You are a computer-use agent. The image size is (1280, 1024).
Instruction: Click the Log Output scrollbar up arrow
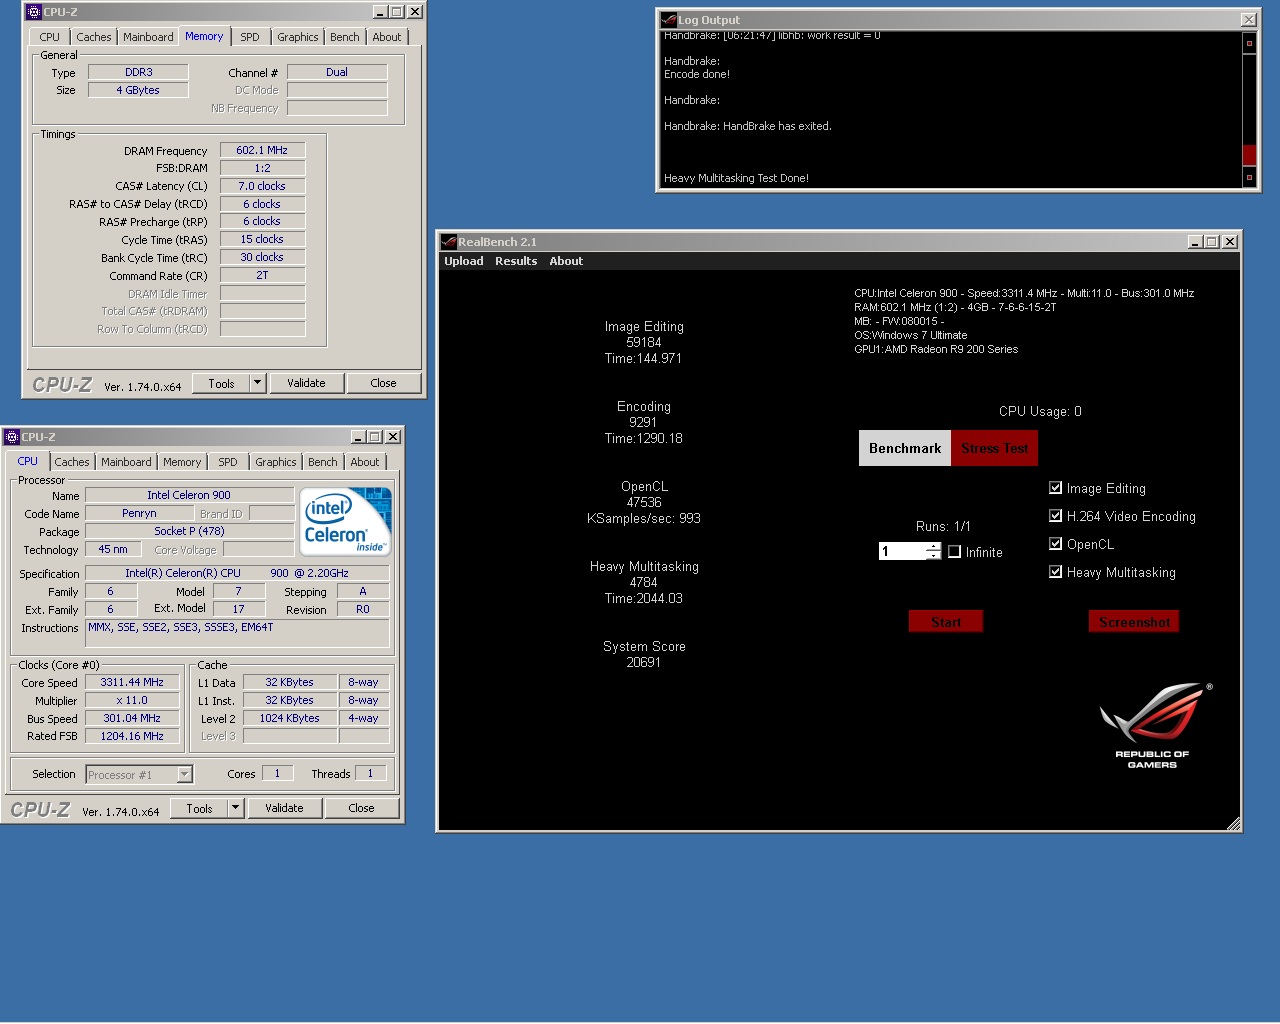coord(1249,43)
